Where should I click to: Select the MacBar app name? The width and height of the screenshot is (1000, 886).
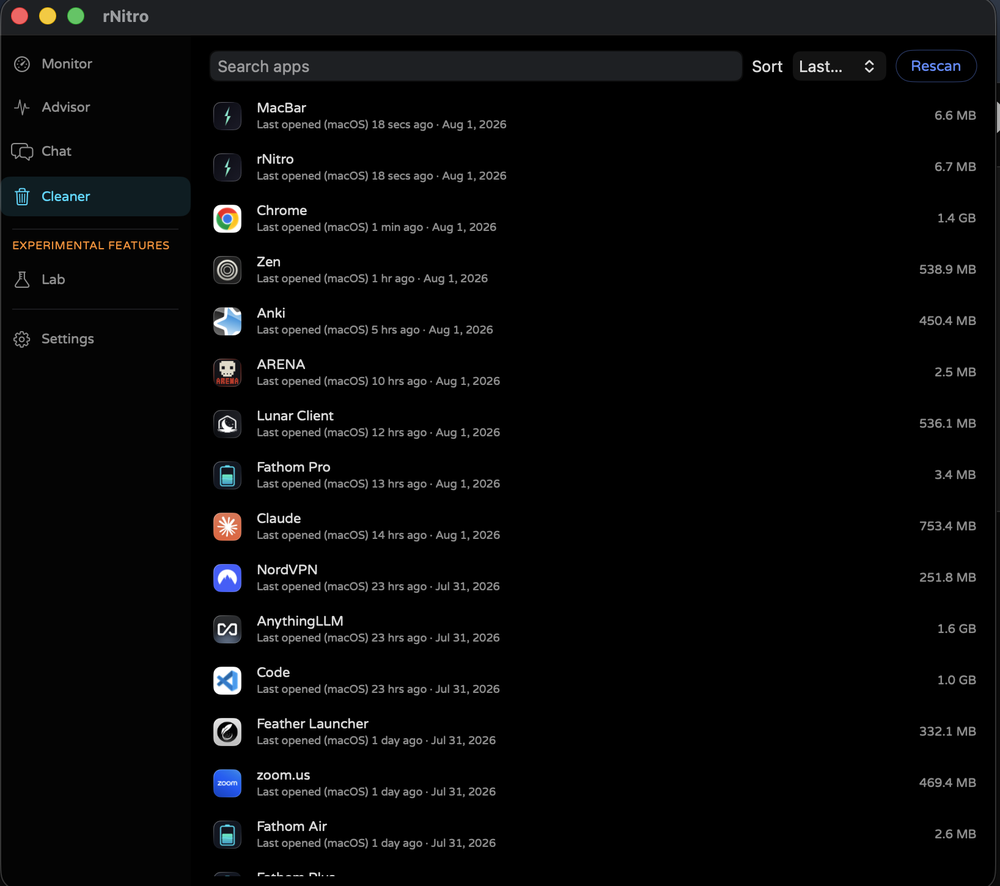[281, 108]
